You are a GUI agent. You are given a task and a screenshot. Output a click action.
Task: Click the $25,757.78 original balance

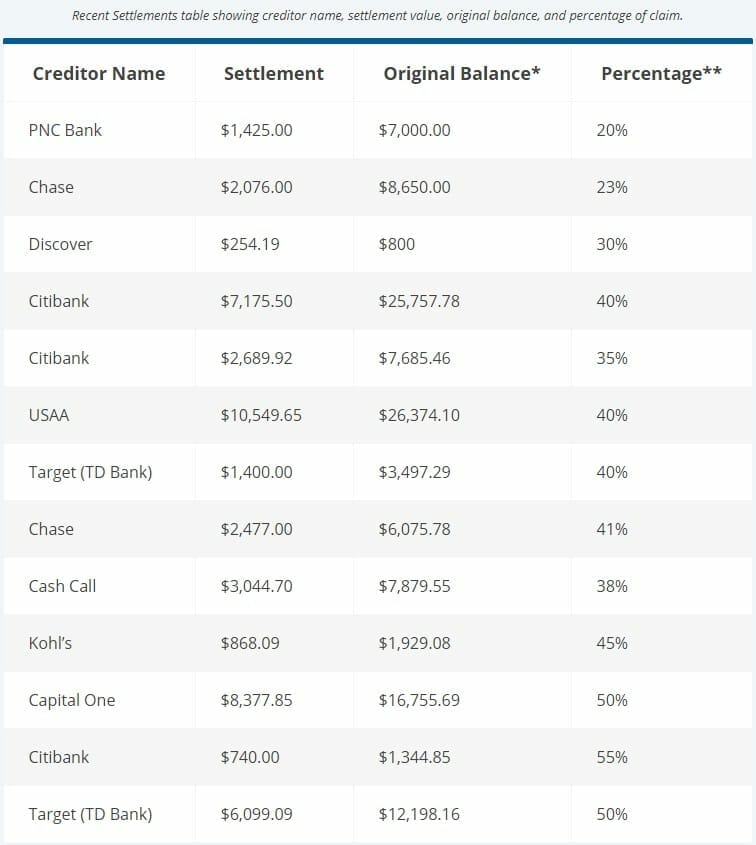[x=419, y=301]
